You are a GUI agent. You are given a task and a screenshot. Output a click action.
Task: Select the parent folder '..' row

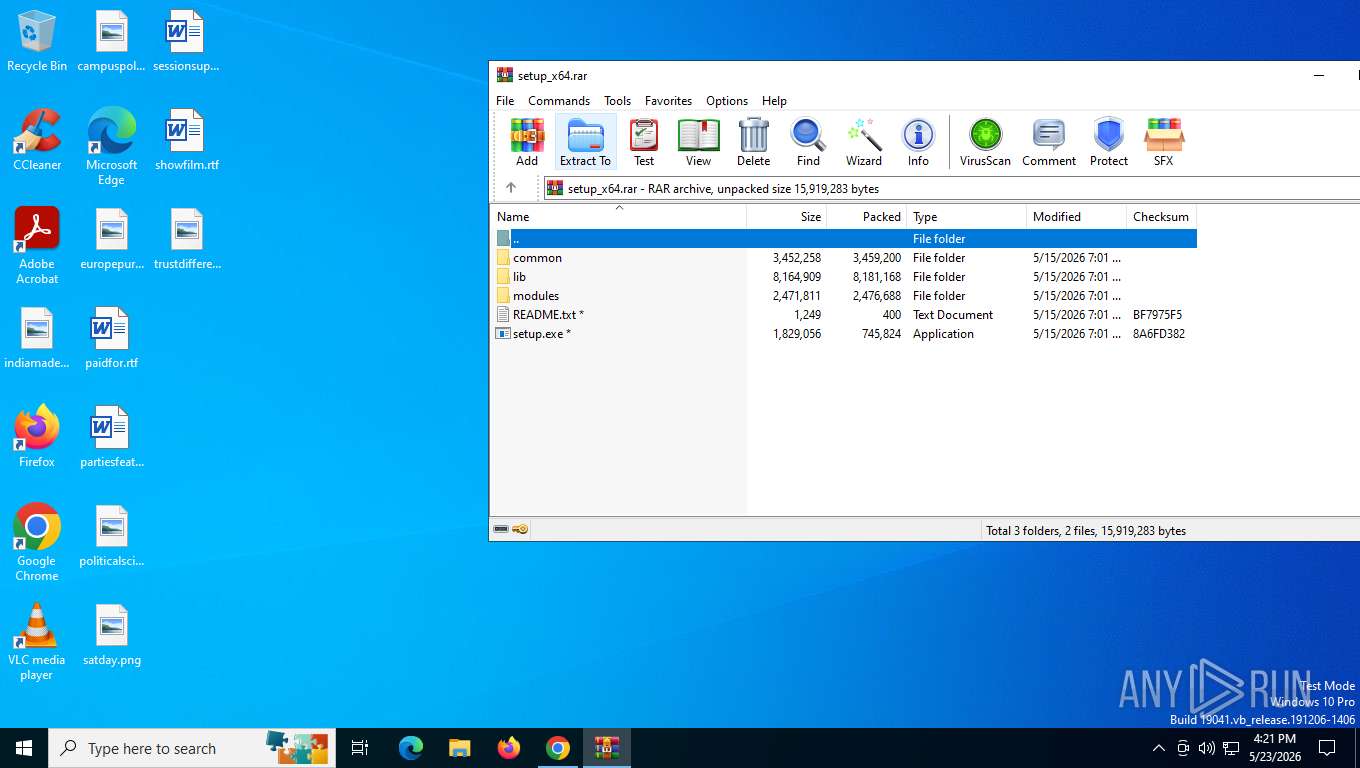coord(844,239)
